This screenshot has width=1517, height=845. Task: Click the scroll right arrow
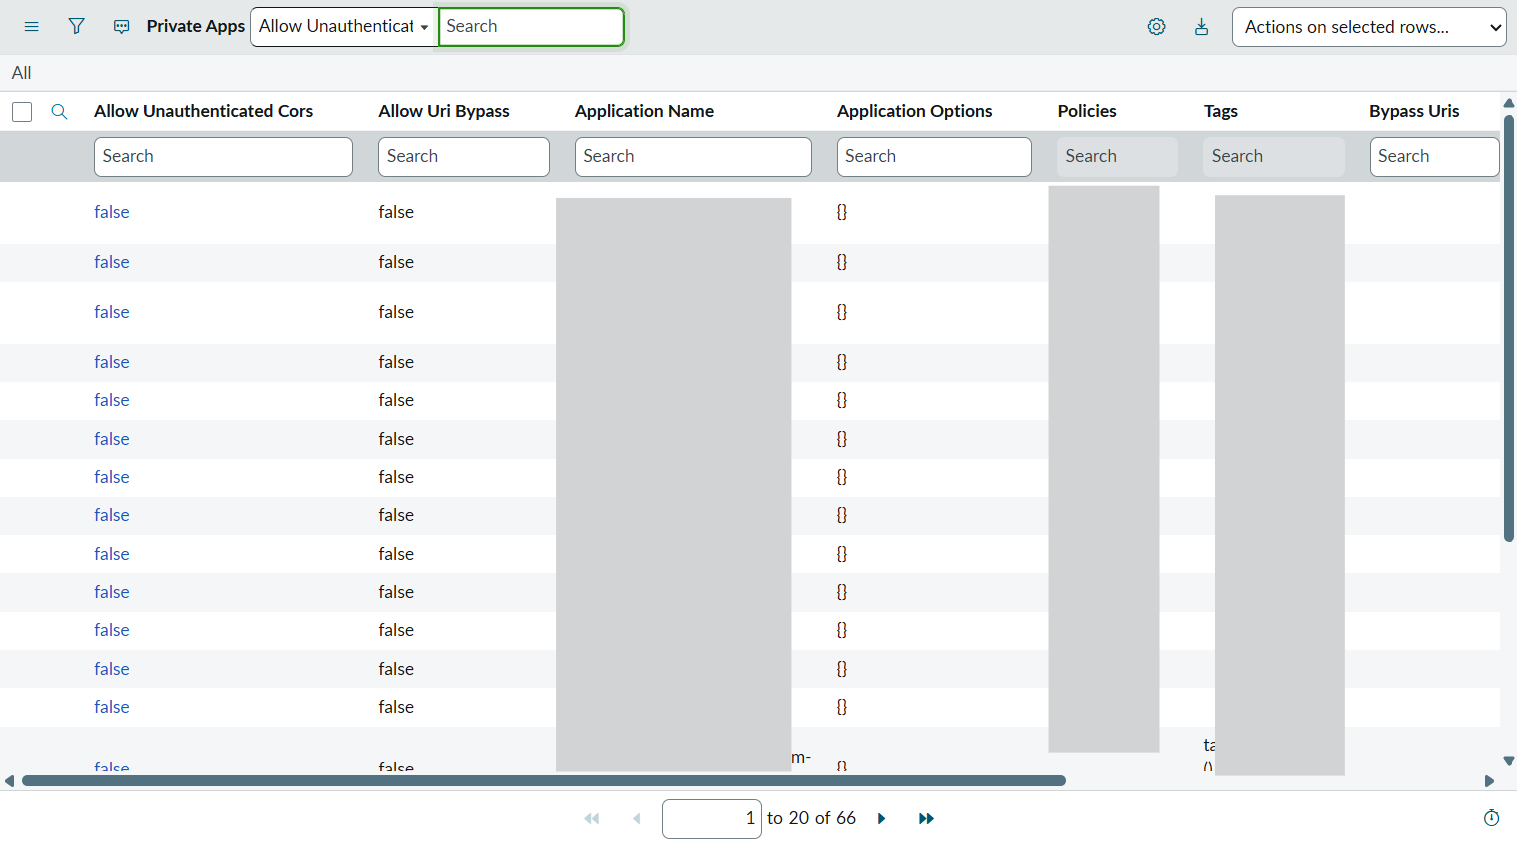(1489, 781)
